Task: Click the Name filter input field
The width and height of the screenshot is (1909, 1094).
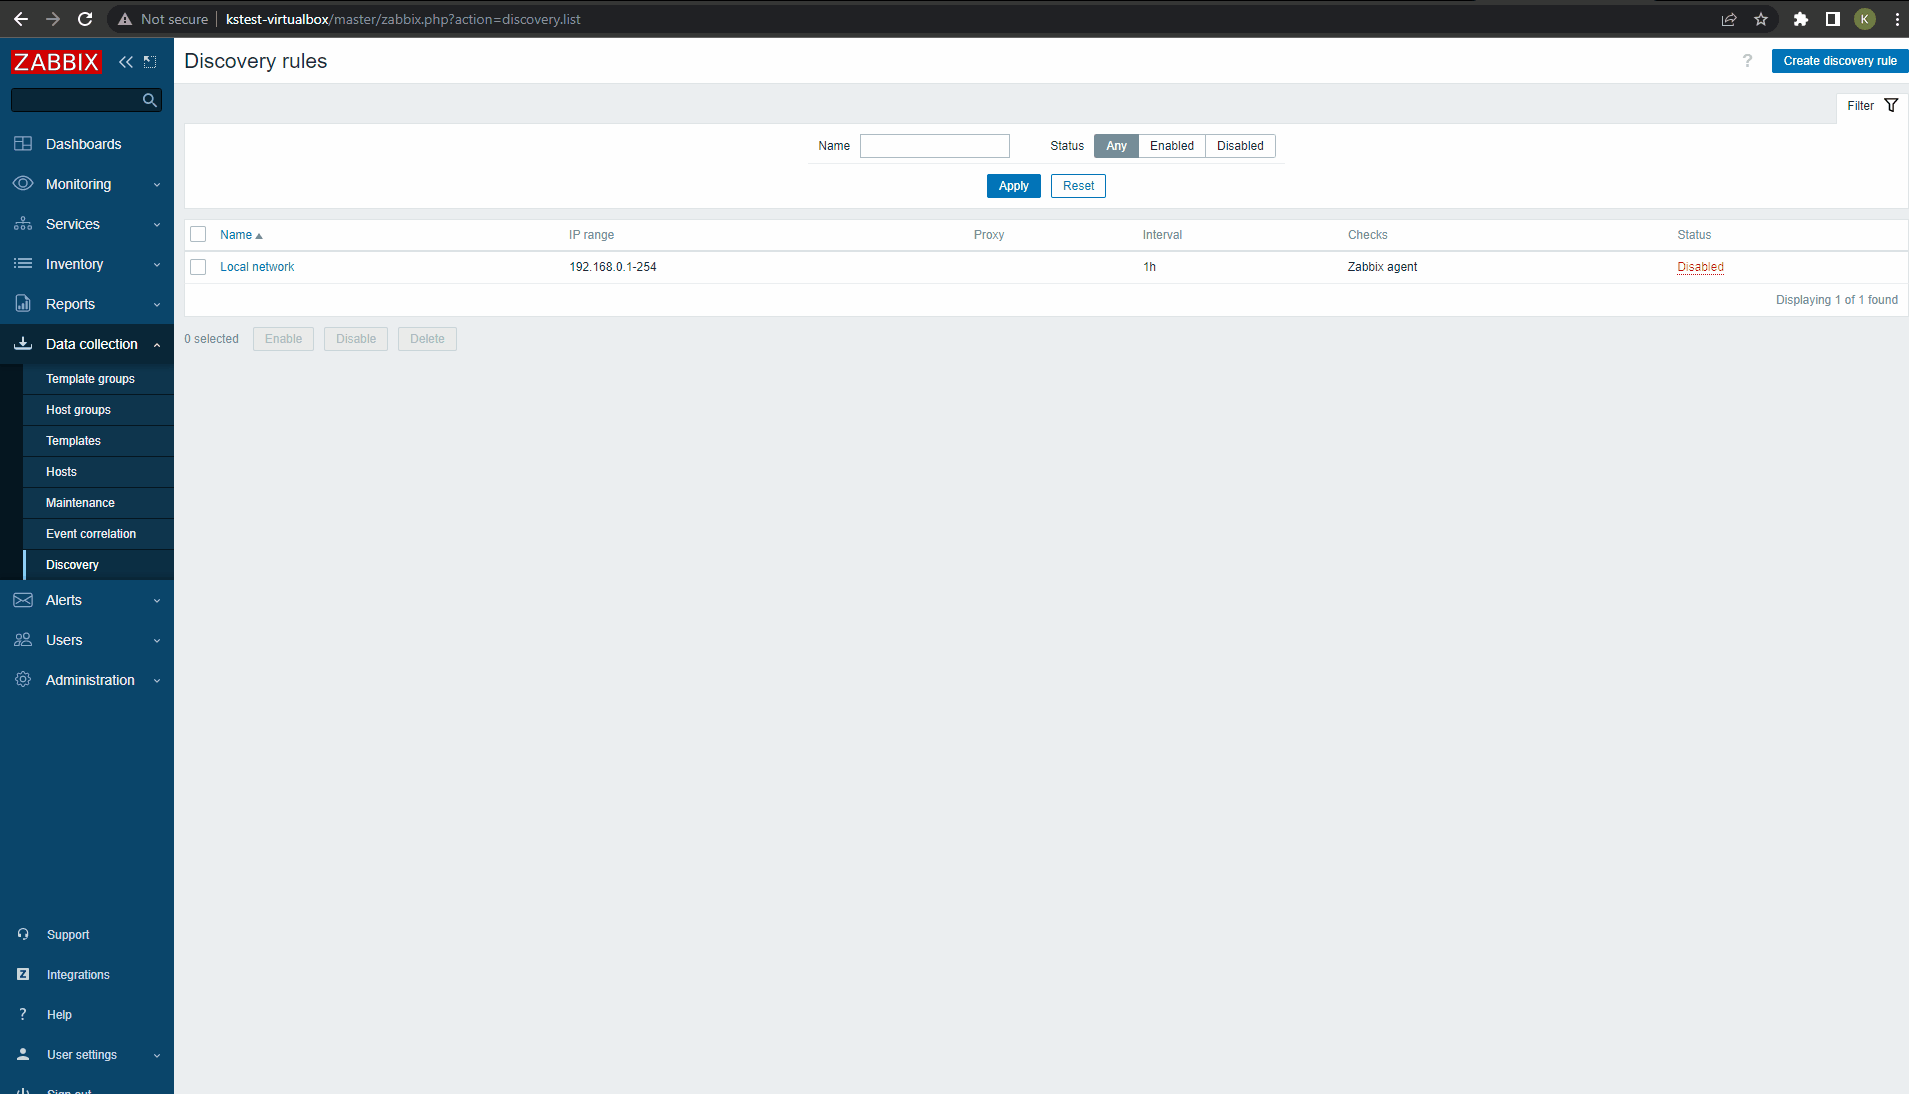Action: tap(934, 146)
